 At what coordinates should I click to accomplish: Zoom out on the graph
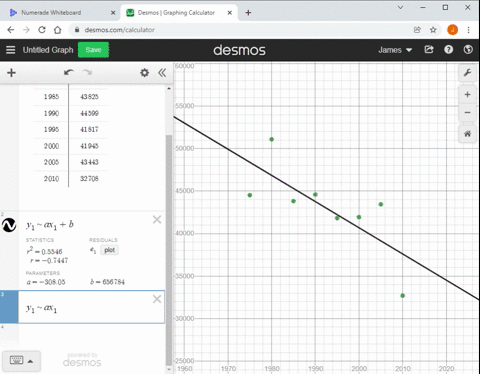point(467,113)
